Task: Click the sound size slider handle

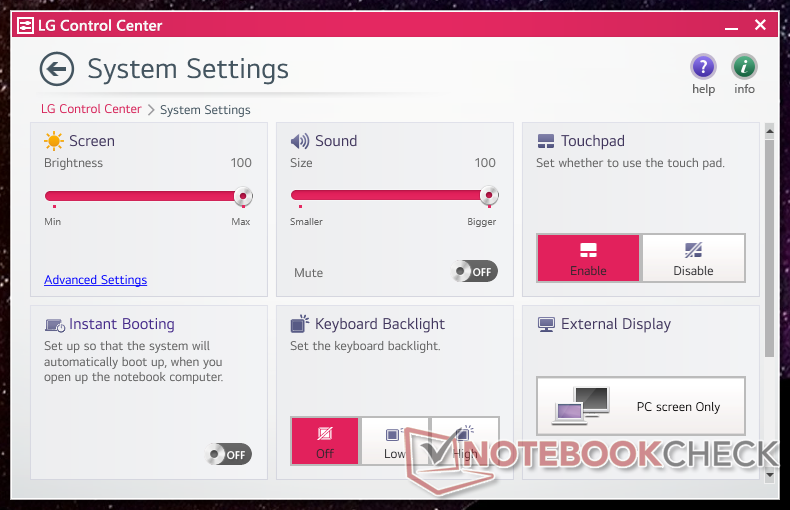Action: (x=489, y=196)
